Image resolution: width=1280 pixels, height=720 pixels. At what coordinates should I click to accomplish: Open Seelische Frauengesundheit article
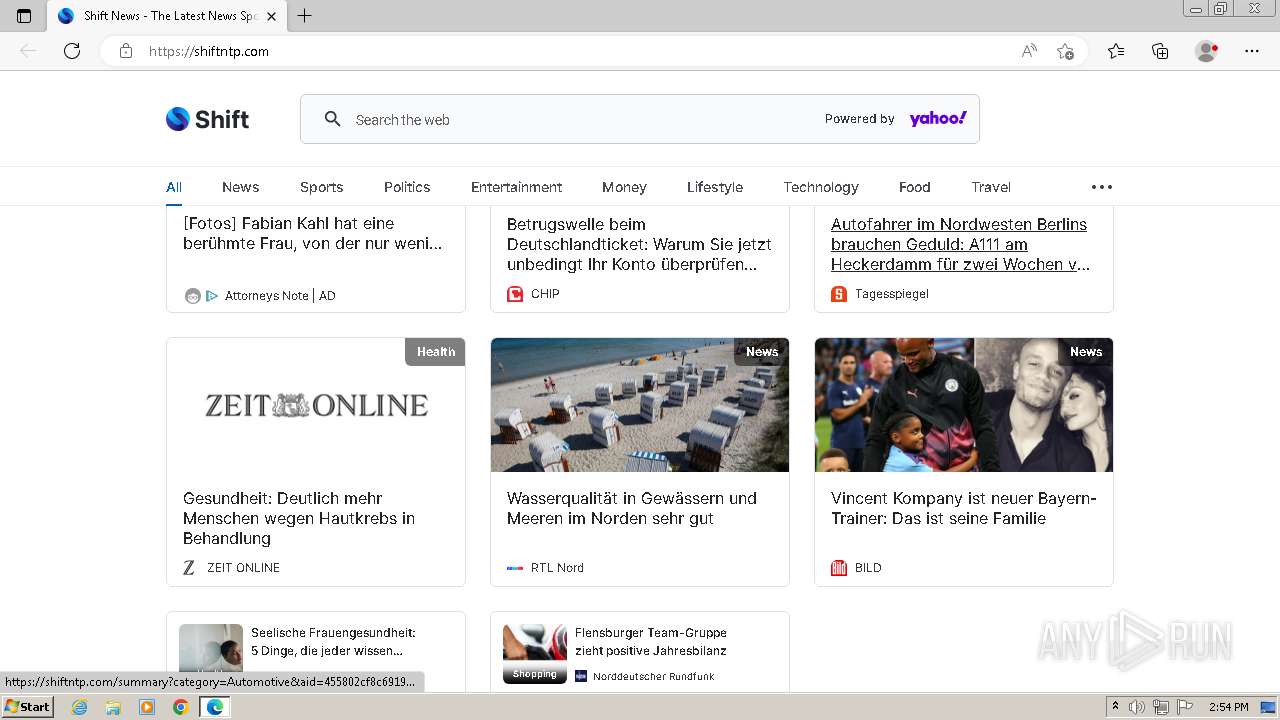tap(333, 642)
